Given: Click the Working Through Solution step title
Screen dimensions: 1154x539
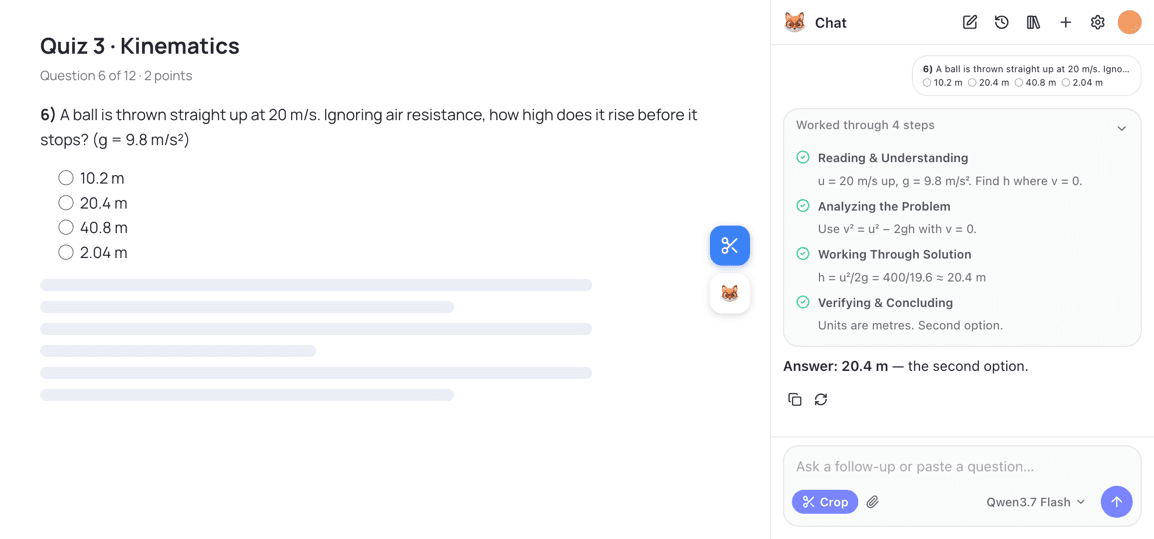Looking at the screenshot, I should pyautogui.click(x=894, y=254).
